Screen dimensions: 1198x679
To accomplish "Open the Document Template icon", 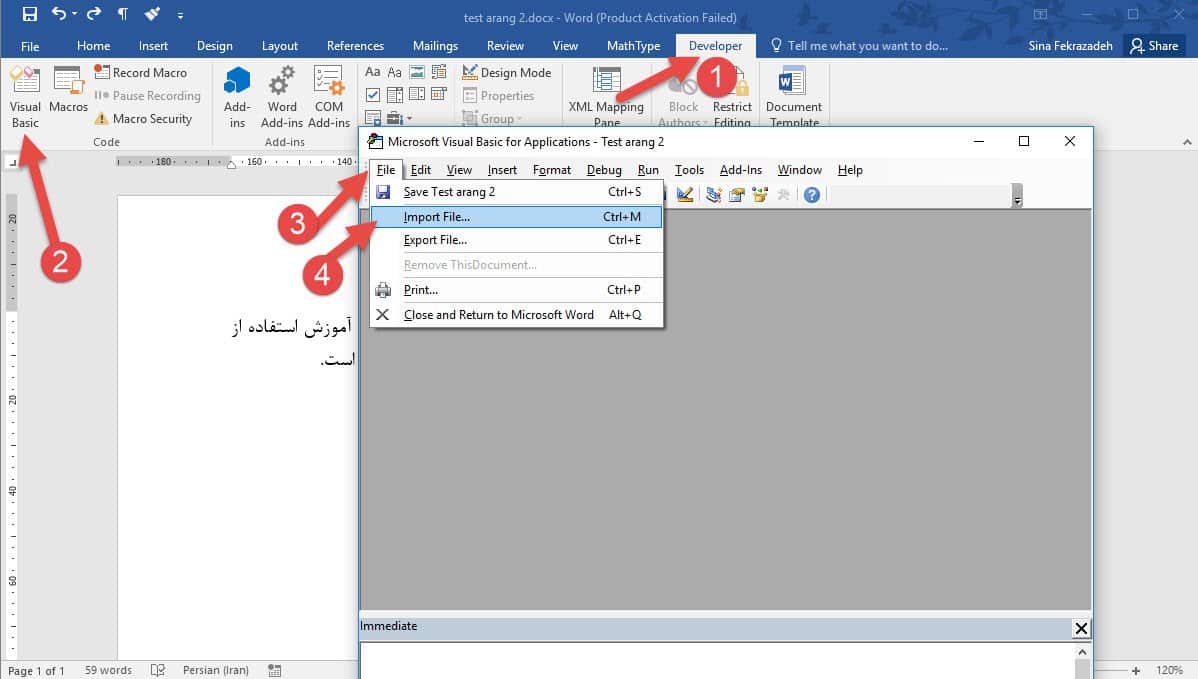I will click(x=793, y=97).
